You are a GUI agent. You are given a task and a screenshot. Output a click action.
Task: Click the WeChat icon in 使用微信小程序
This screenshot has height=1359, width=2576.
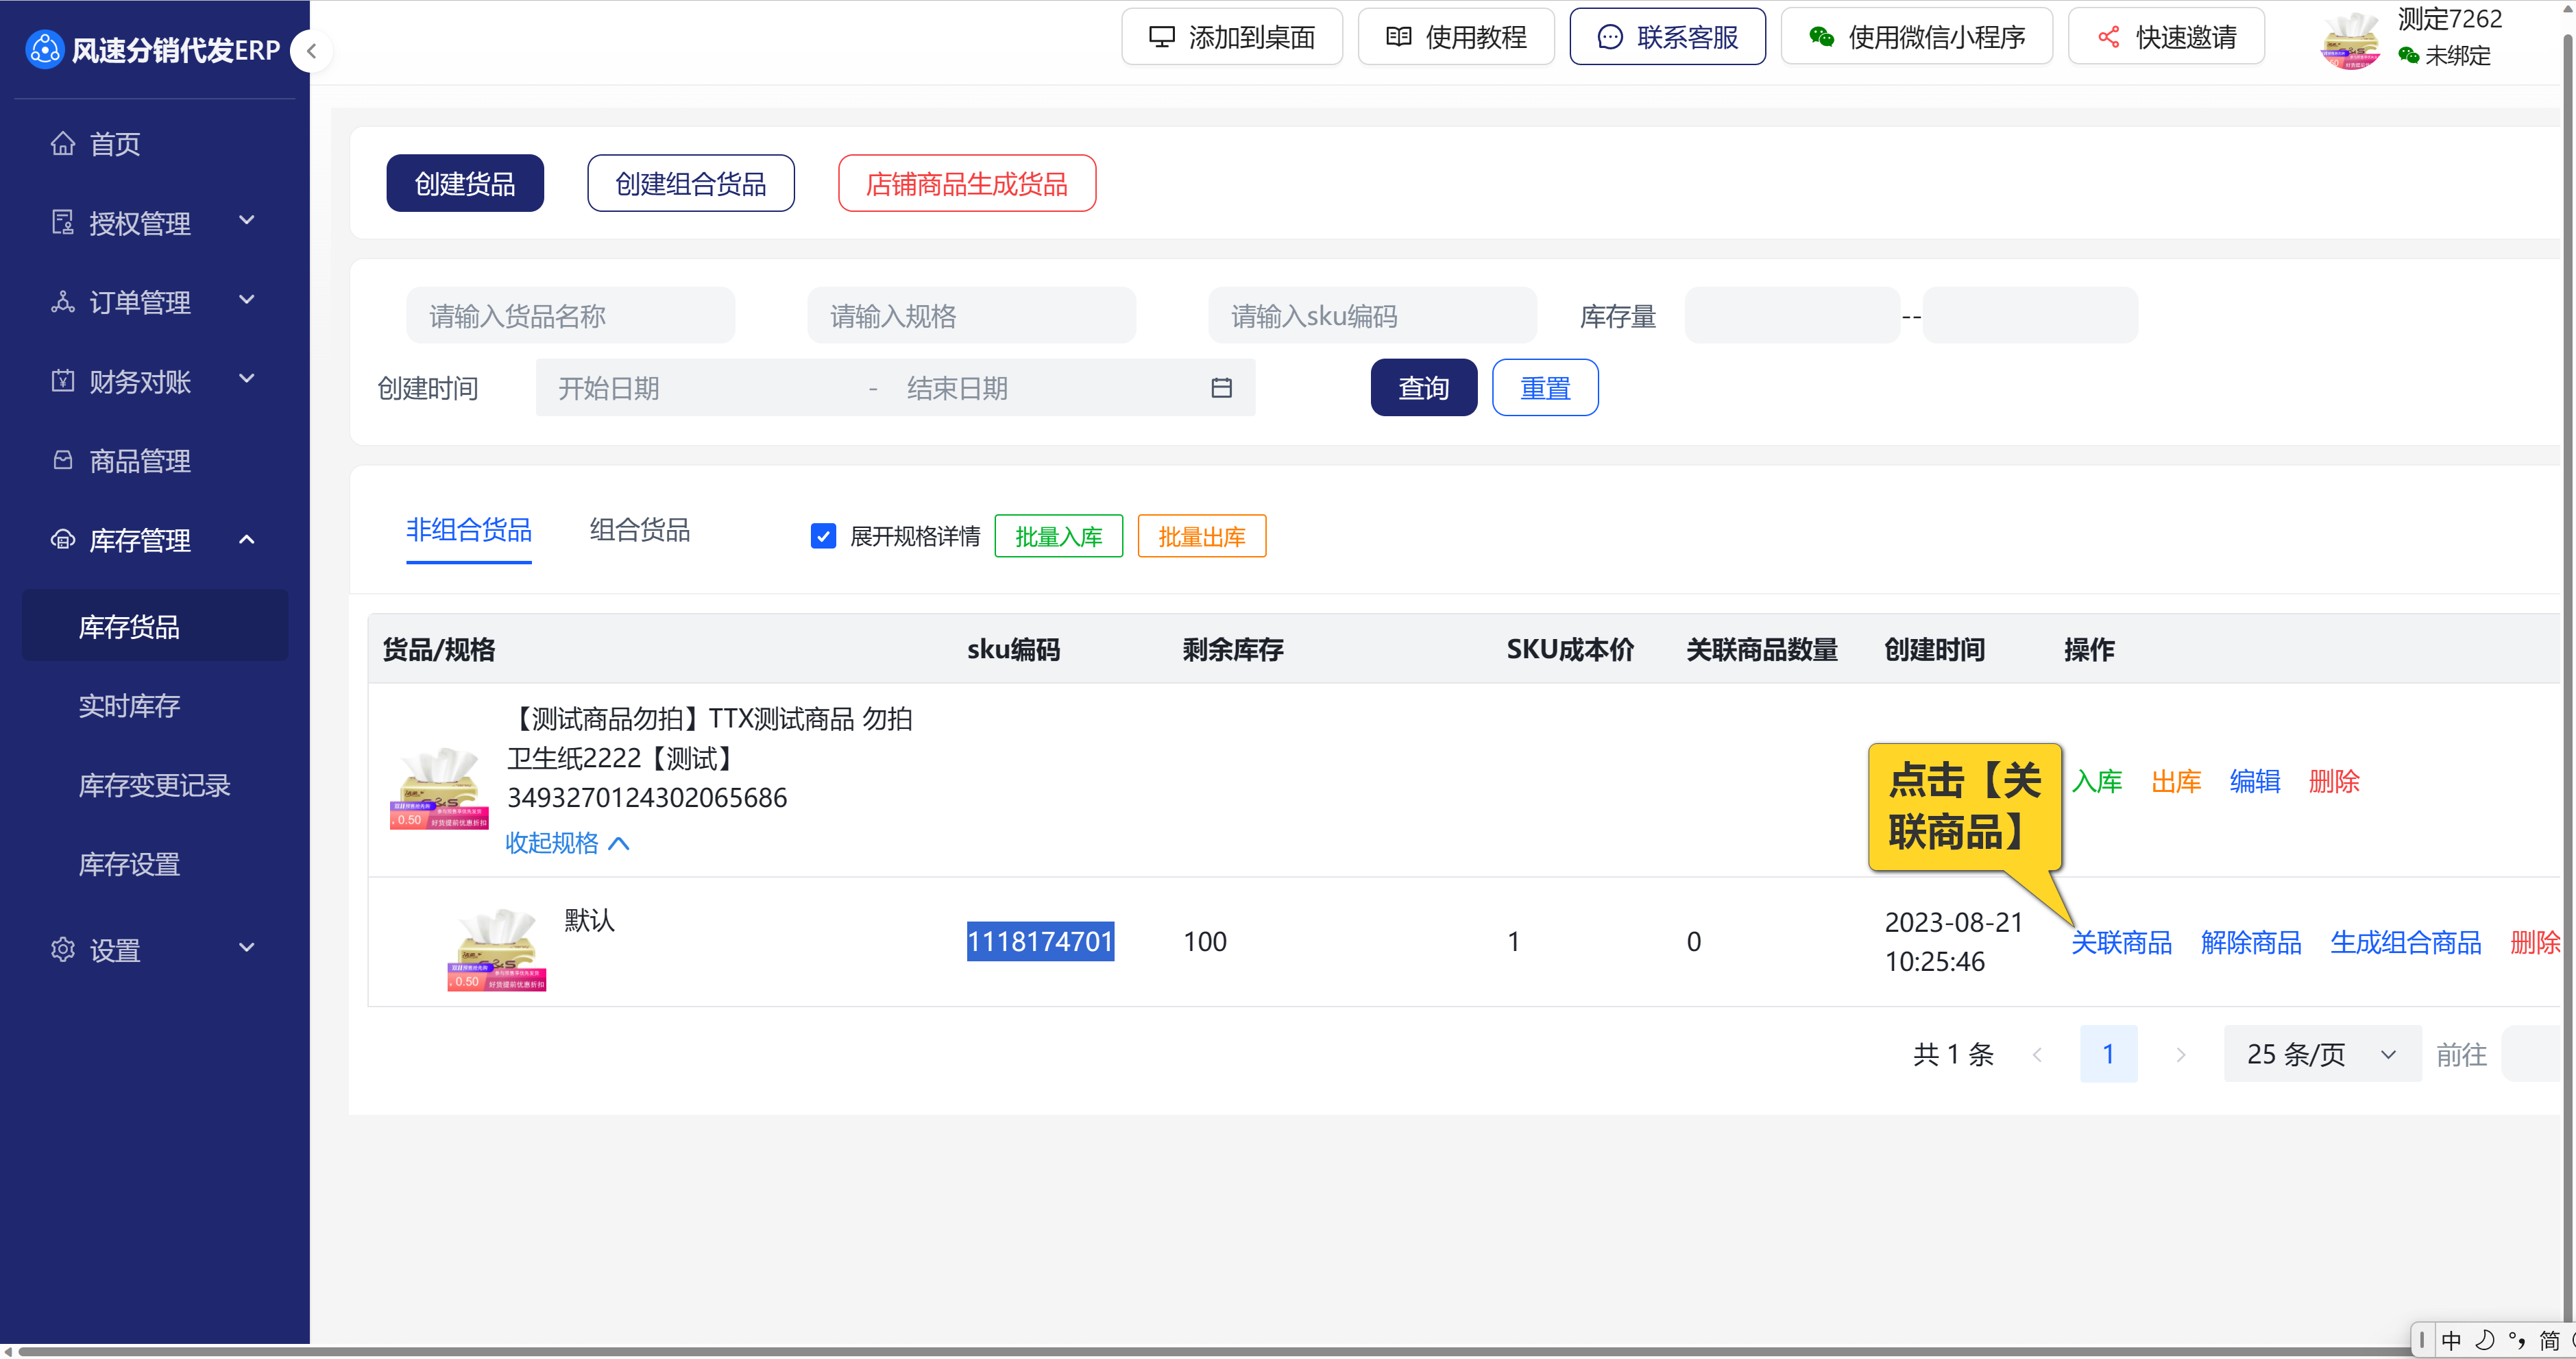(x=1821, y=37)
